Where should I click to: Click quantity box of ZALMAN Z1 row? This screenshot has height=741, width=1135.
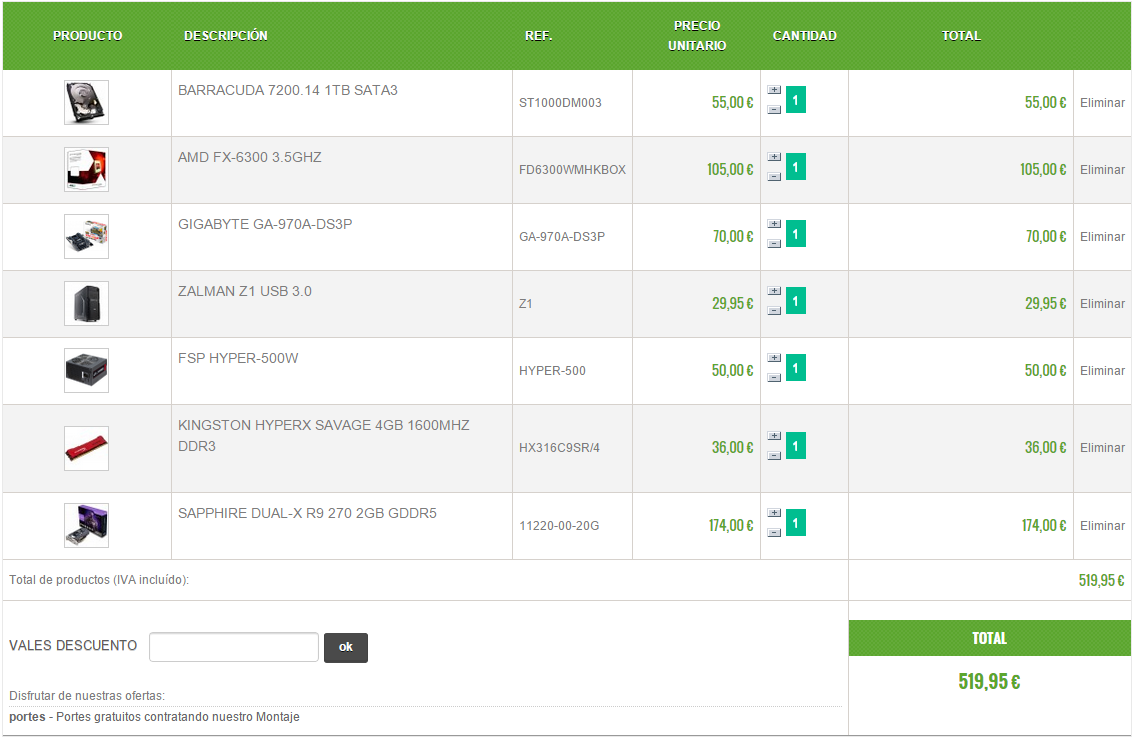point(796,300)
